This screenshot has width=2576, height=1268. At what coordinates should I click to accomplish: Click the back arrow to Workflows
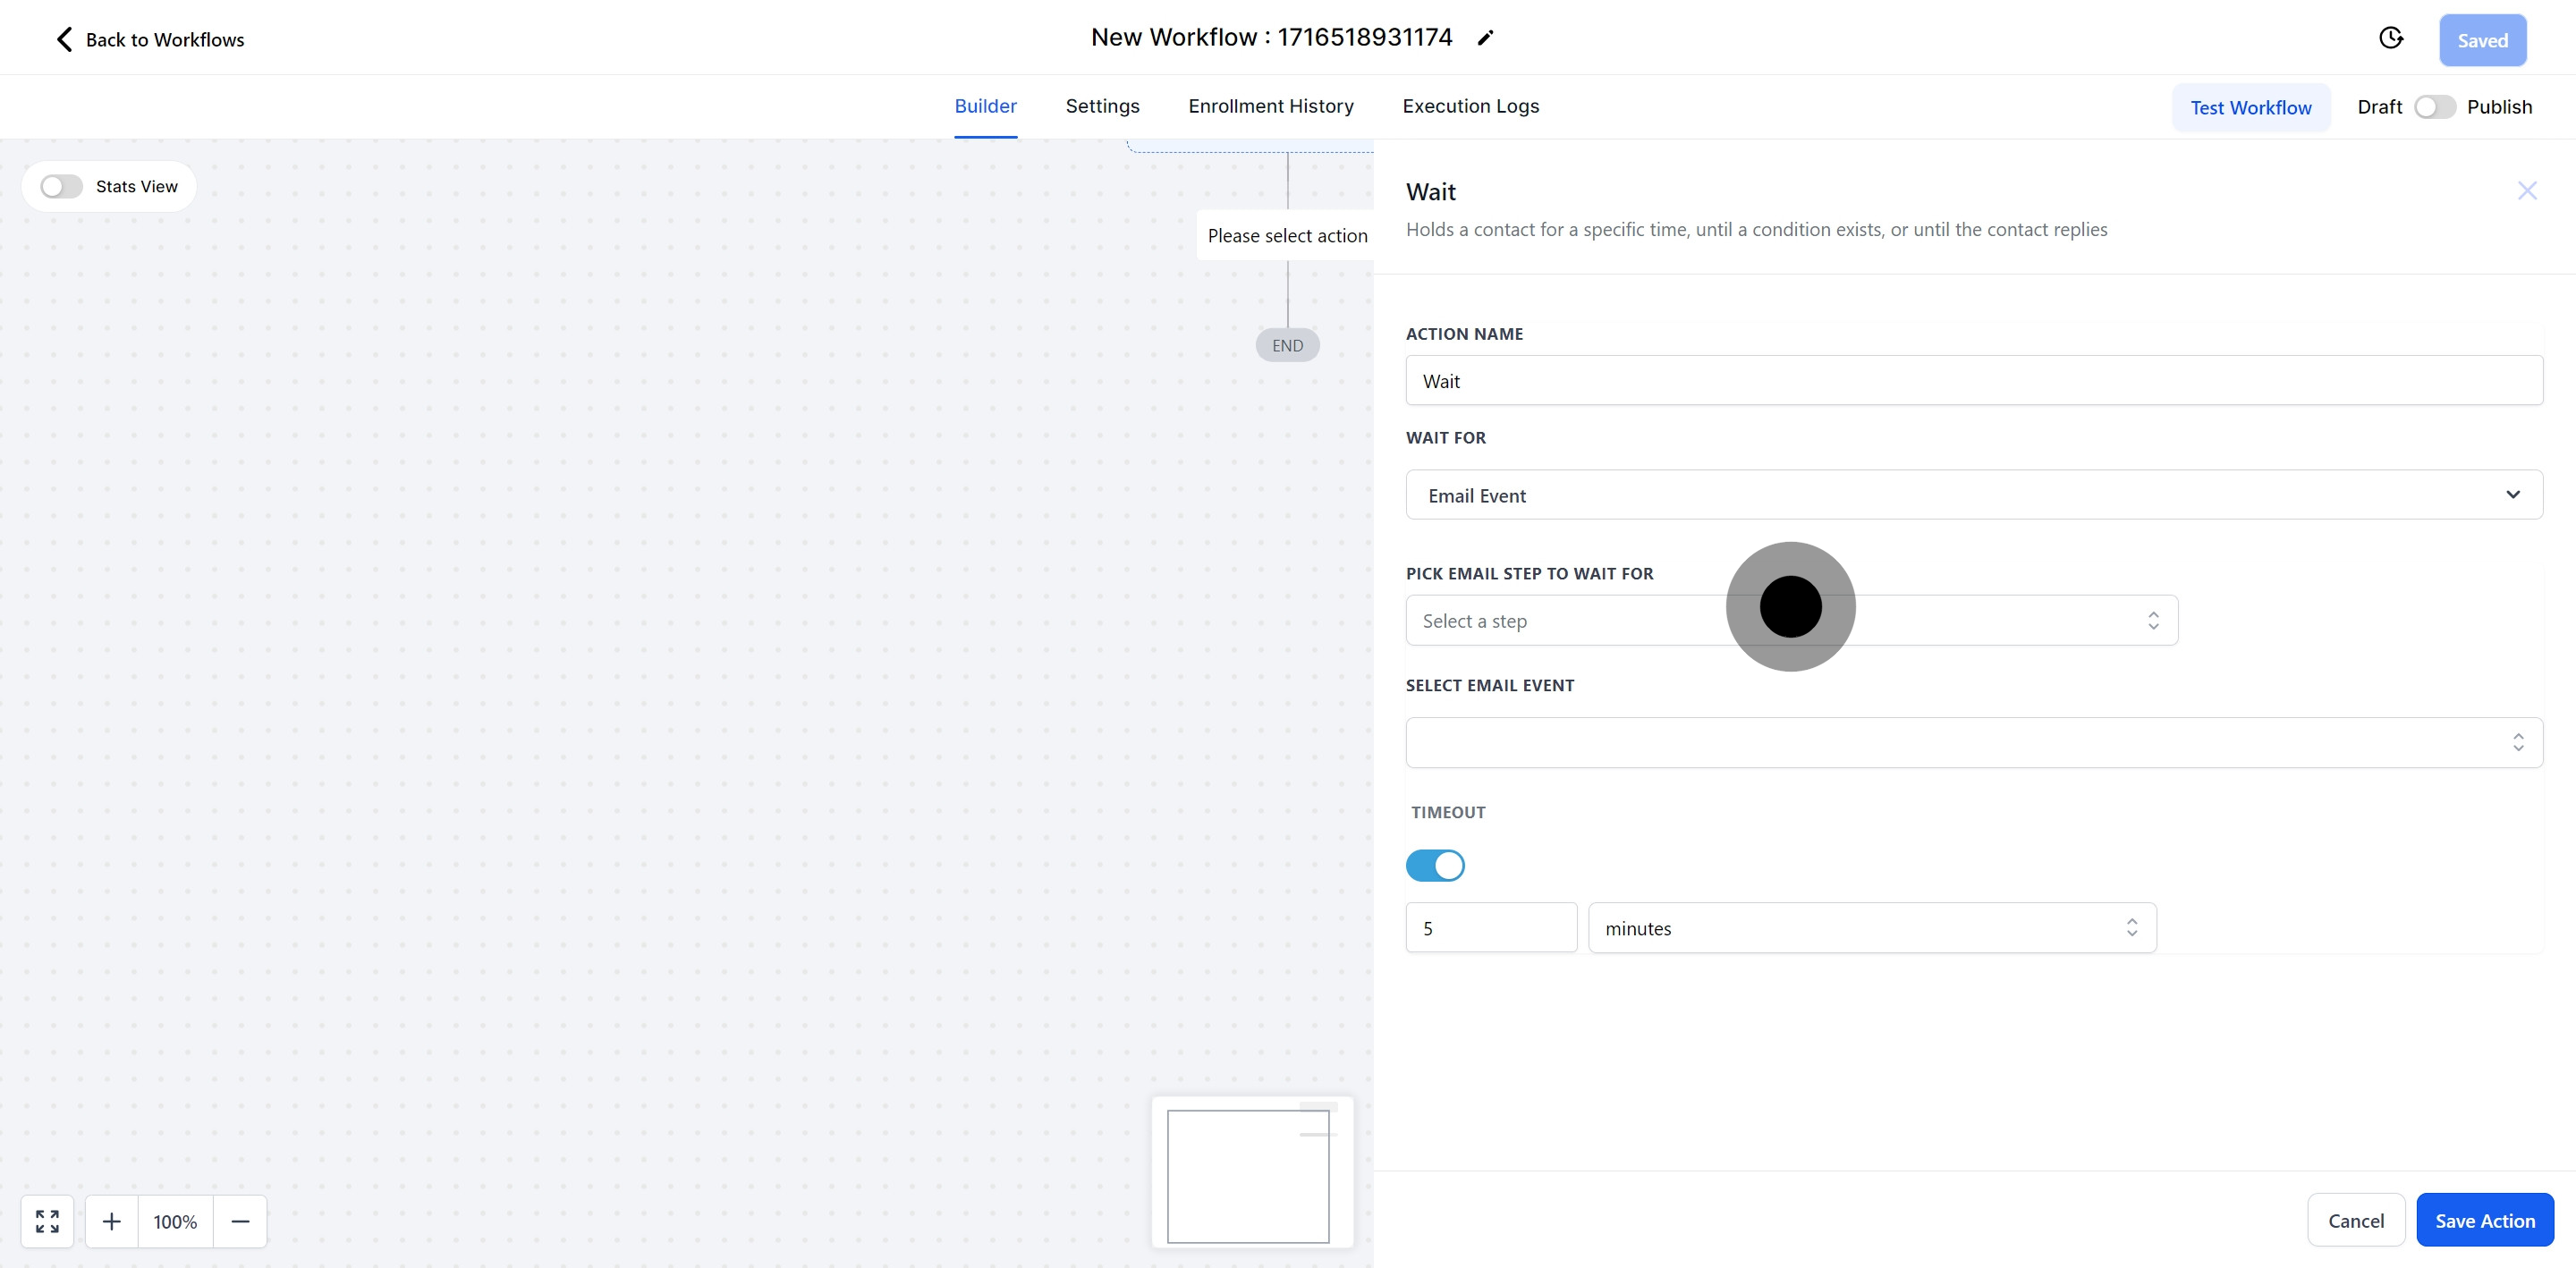point(65,39)
